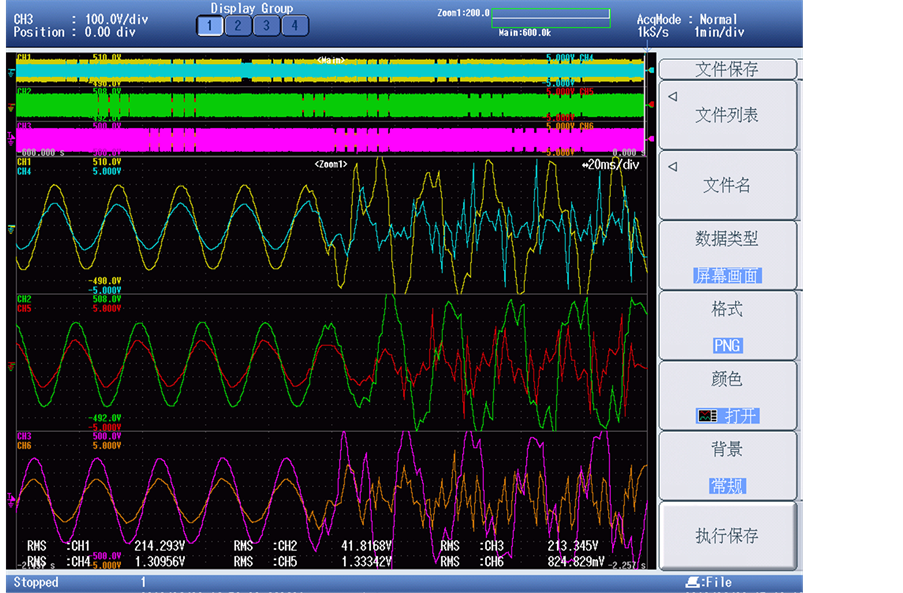Viewport: 903px width, 593px height.
Task: Change the 格式 format value PNG
Action: pyautogui.click(x=727, y=345)
